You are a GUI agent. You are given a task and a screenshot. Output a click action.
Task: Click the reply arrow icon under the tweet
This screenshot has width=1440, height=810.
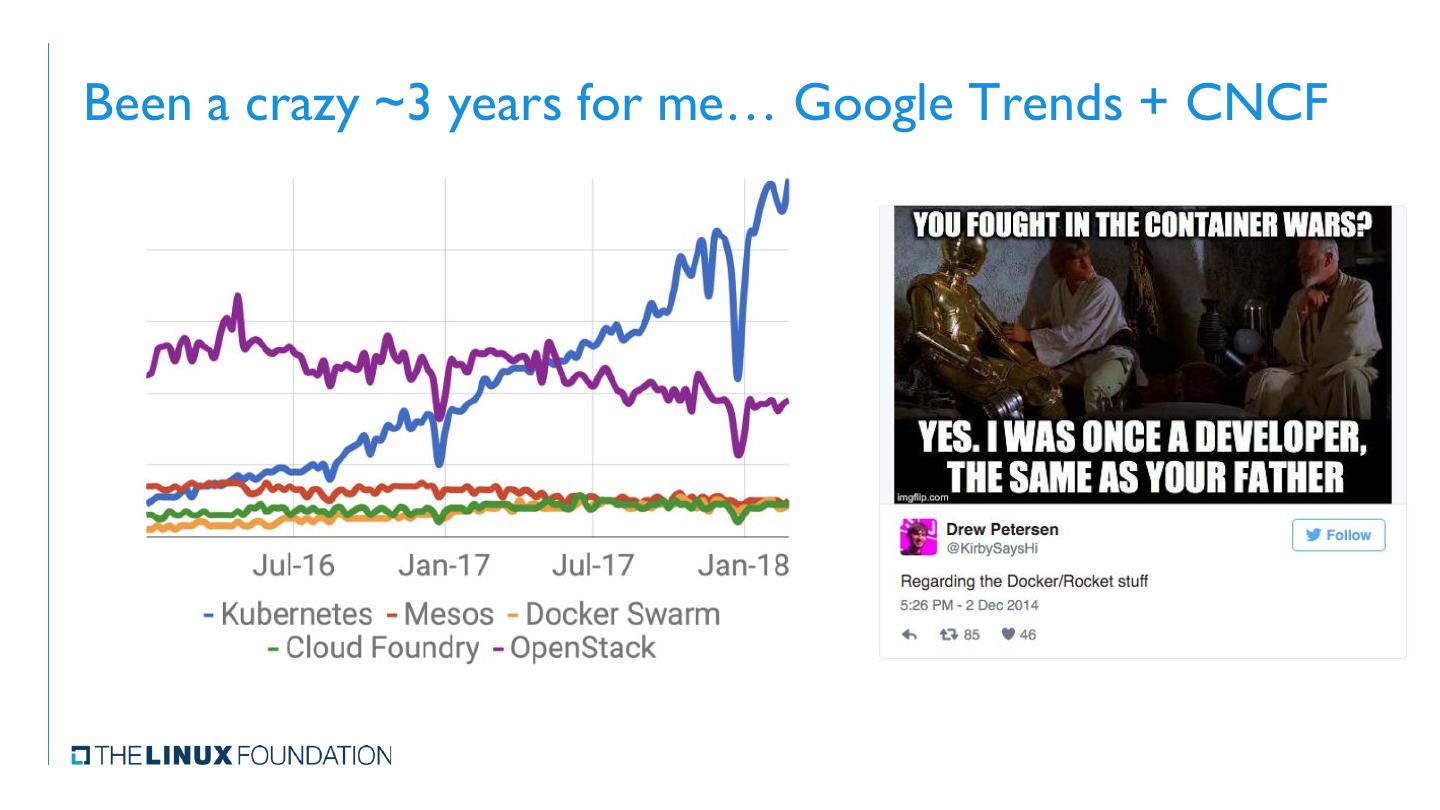(x=909, y=635)
